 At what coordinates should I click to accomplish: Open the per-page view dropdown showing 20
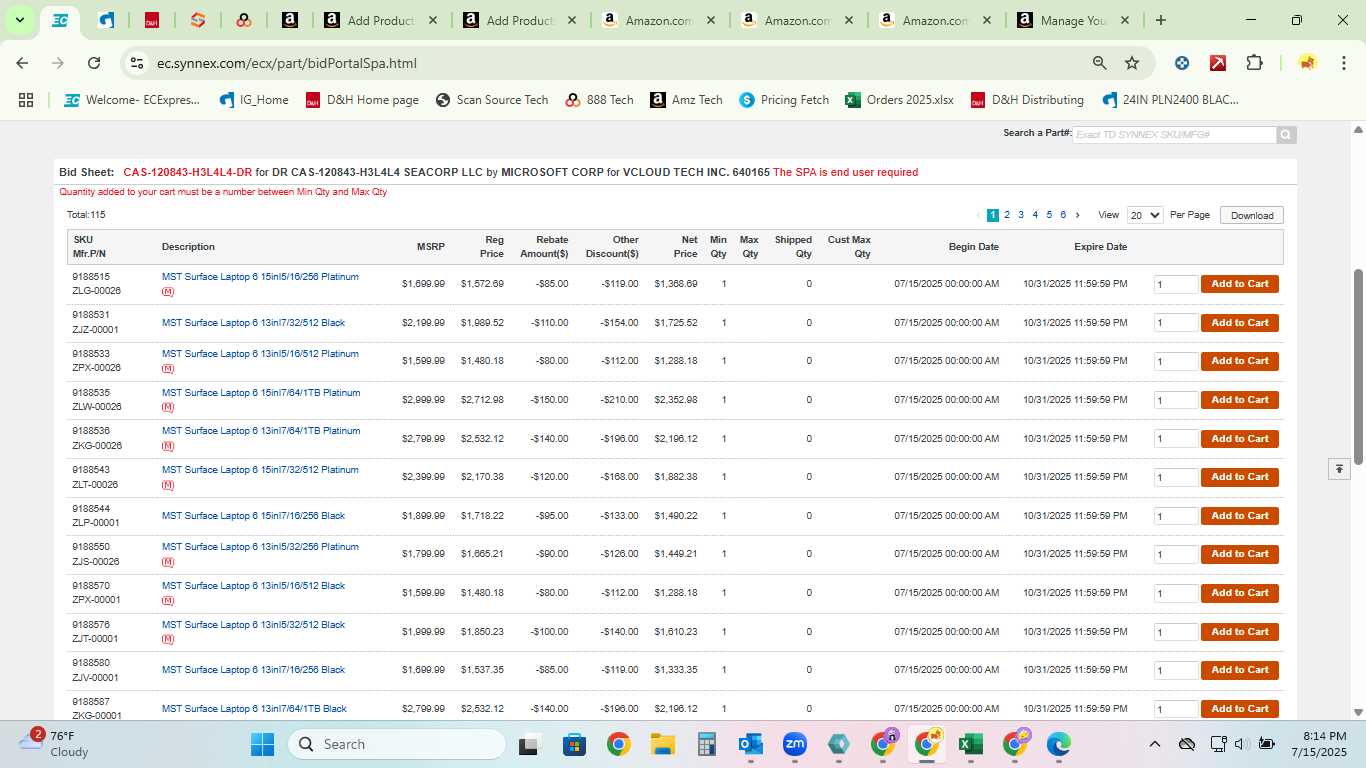coord(1145,215)
